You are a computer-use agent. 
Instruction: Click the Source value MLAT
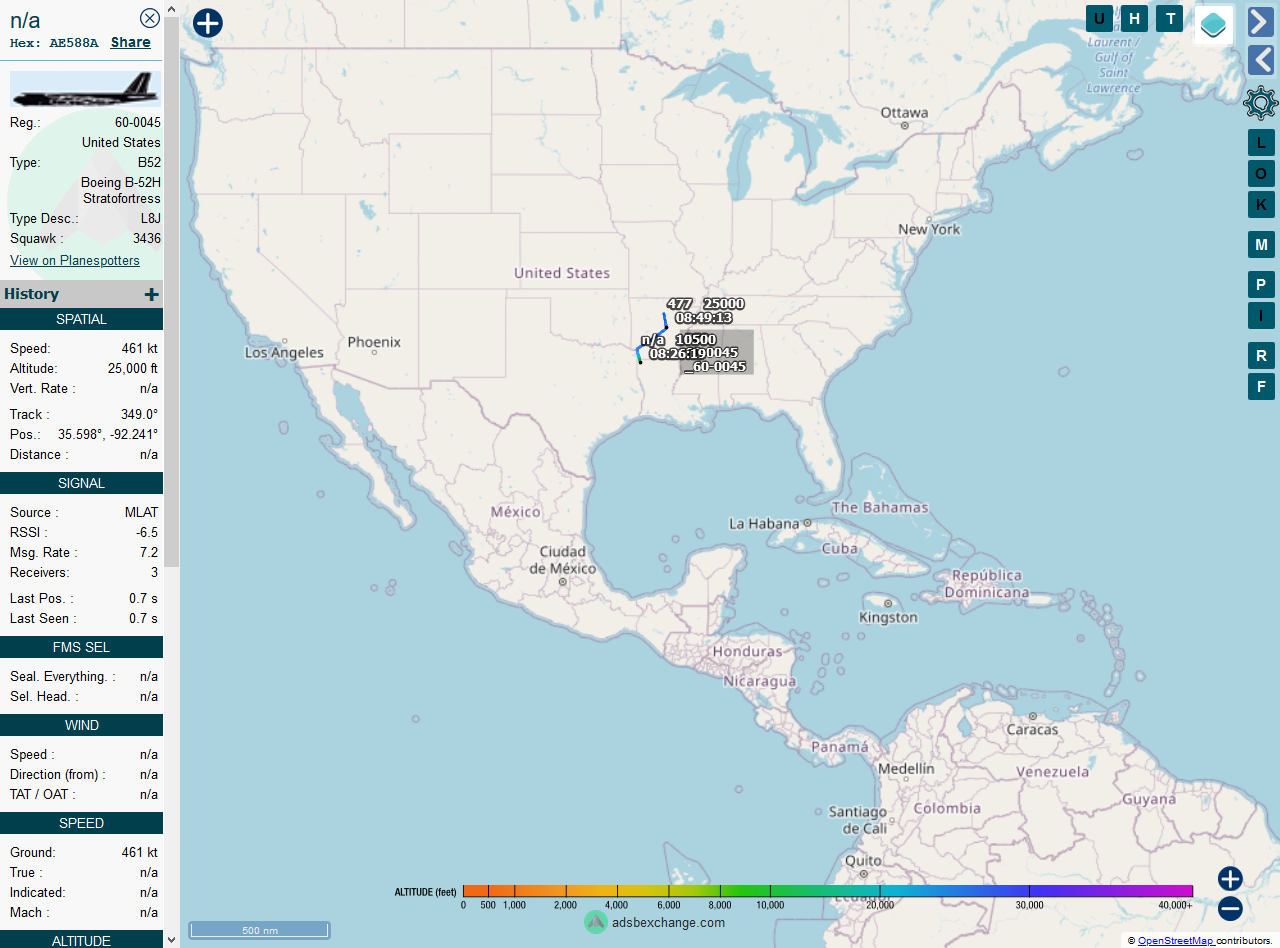pyautogui.click(x=141, y=513)
